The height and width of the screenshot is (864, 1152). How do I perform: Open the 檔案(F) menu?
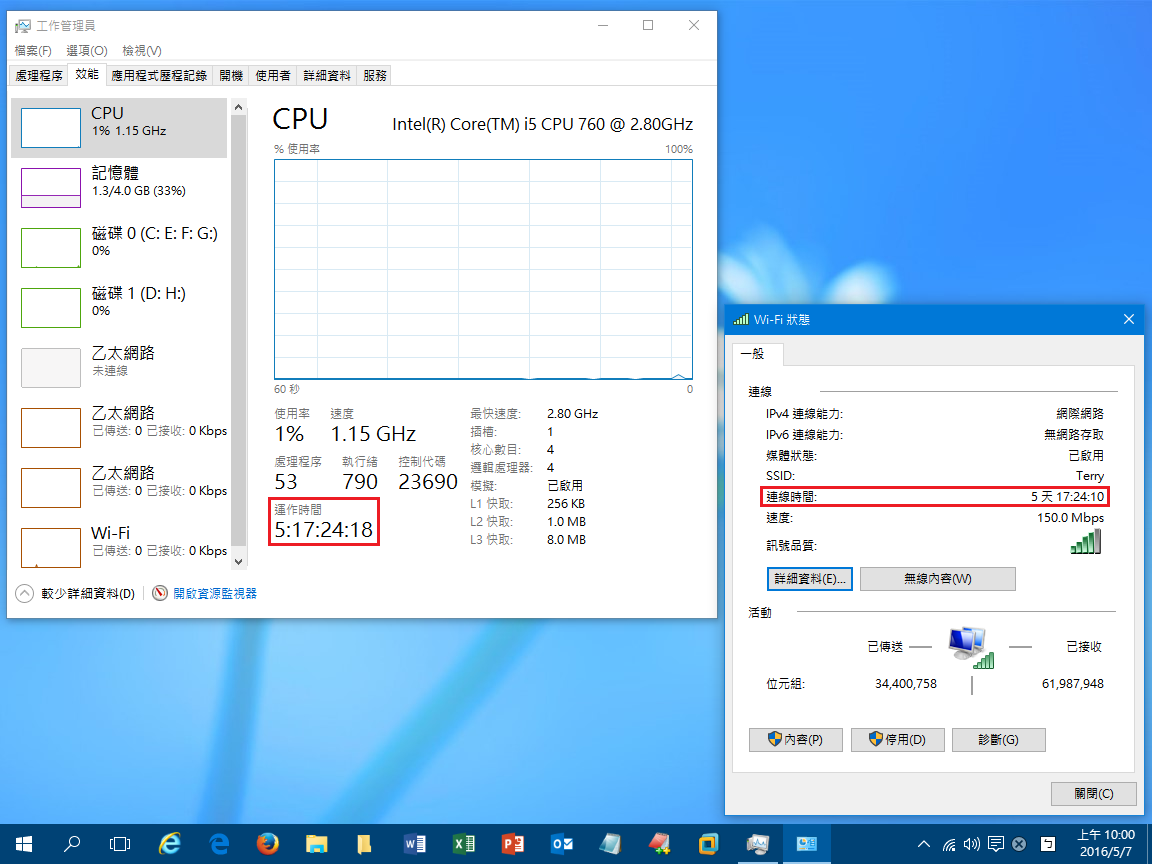click(x=33, y=51)
